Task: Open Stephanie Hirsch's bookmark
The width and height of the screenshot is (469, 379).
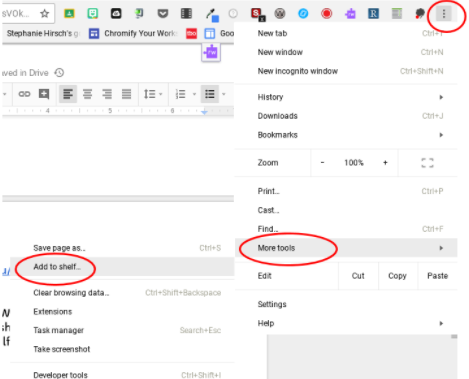Action: (43, 33)
